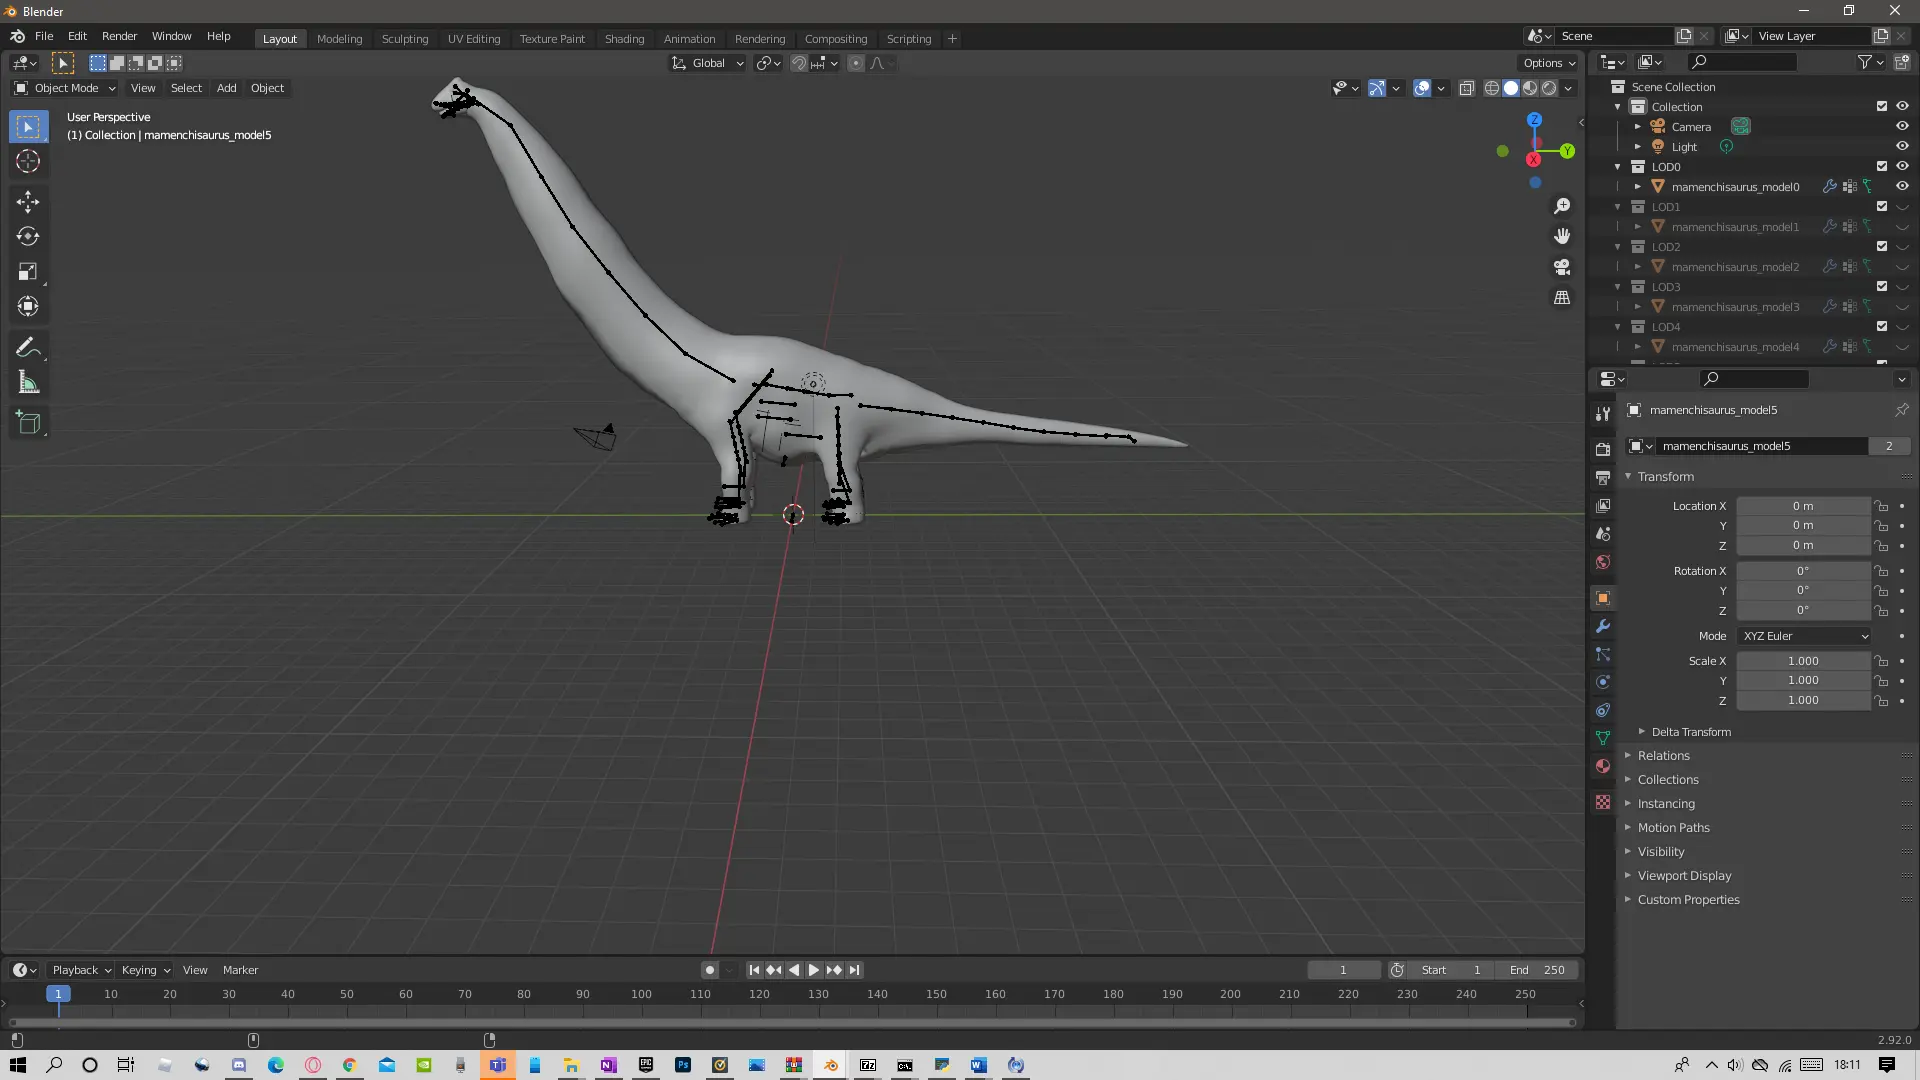Open the Tool properties tab

[1603, 413]
